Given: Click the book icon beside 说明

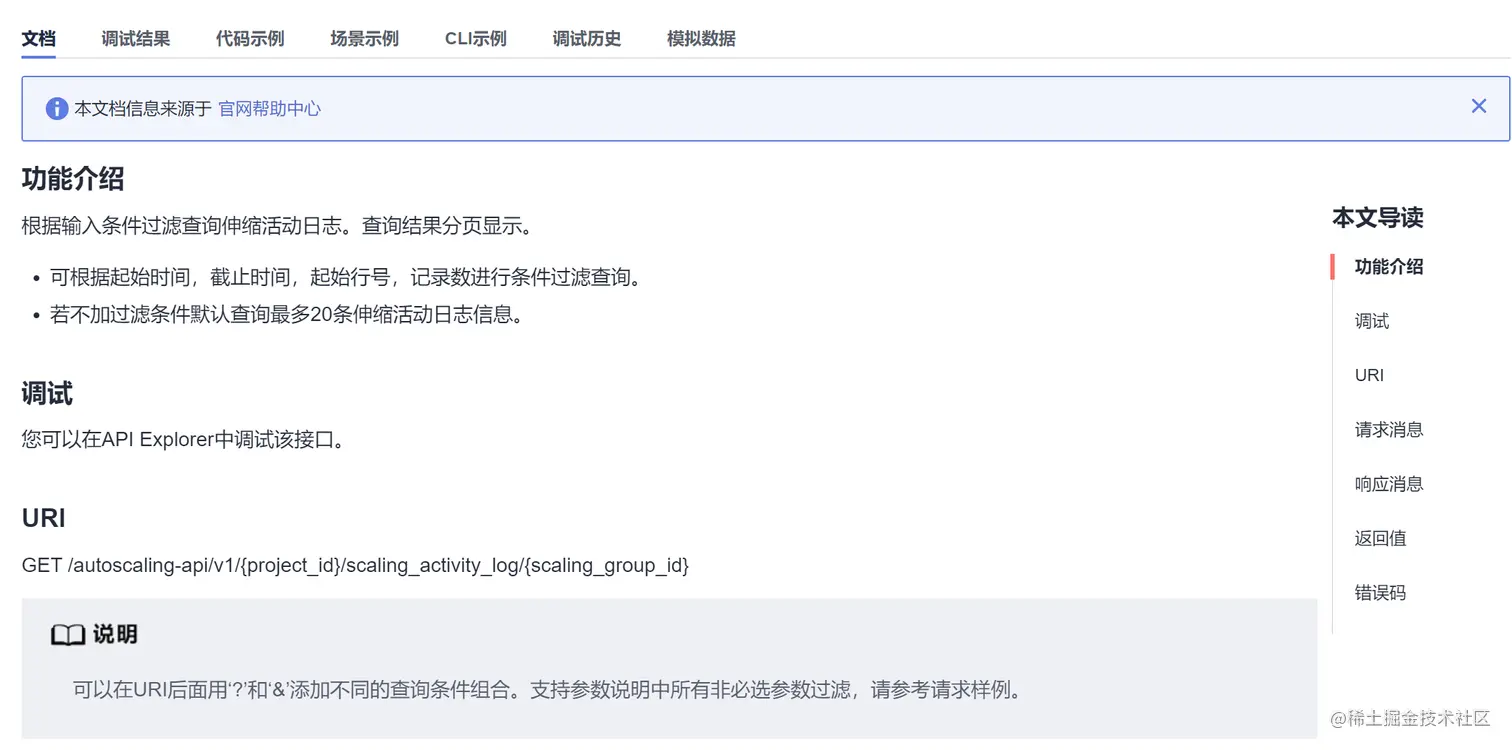Looking at the screenshot, I should tap(68, 635).
